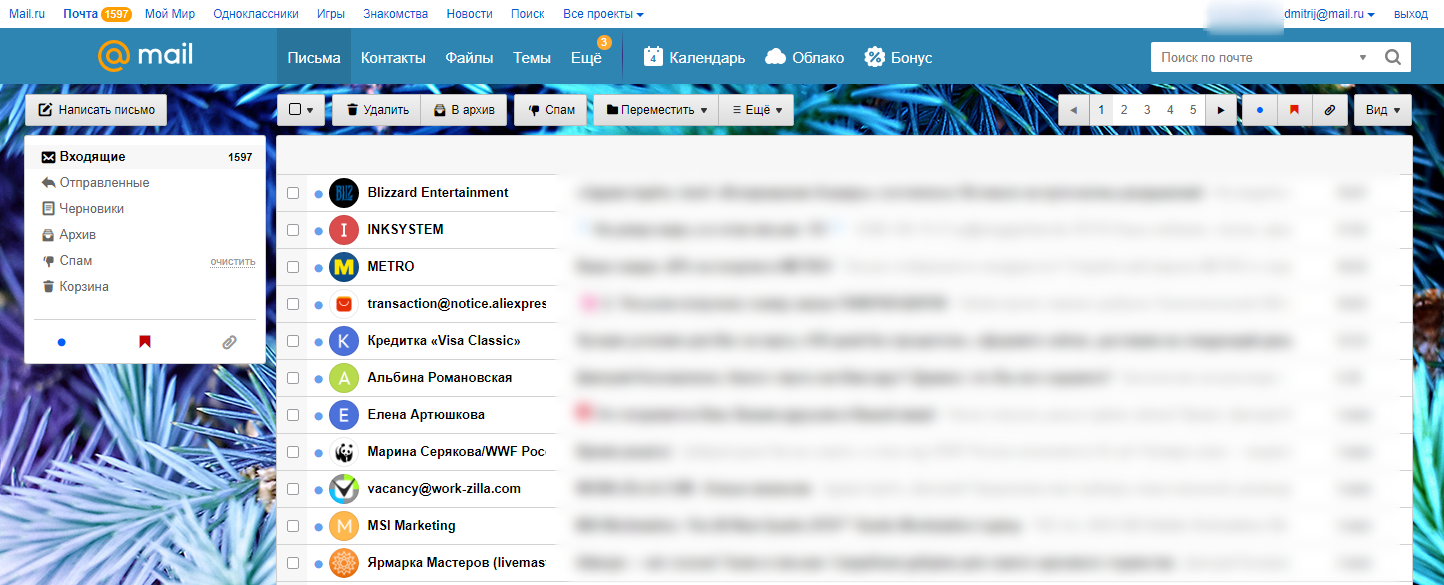Toggle unread dot for Альбина Романовская
1444x585 pixels.
click(x=318, y=378)
